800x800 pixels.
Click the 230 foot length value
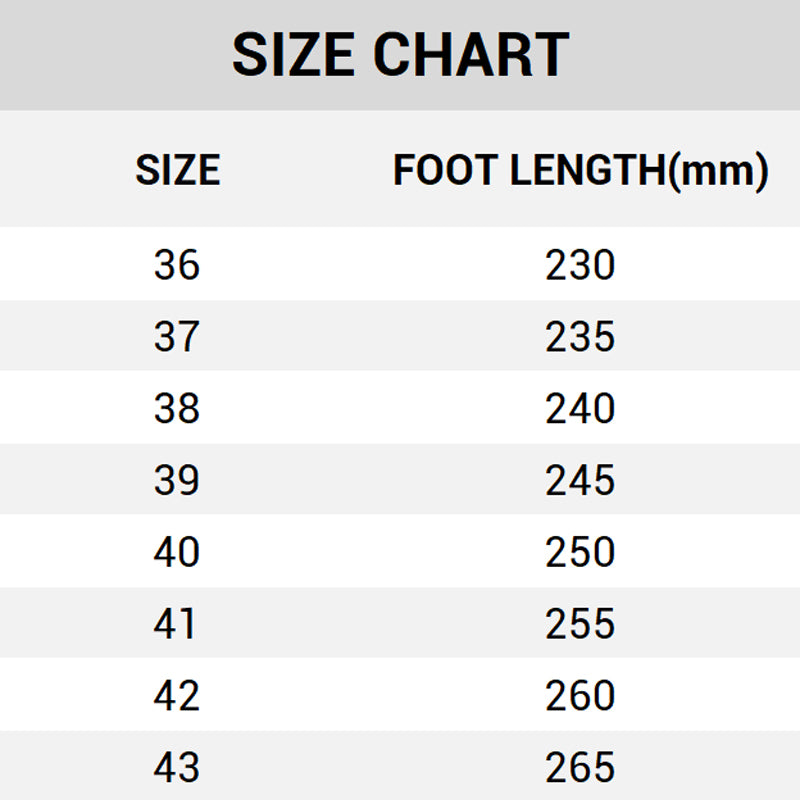580,265
